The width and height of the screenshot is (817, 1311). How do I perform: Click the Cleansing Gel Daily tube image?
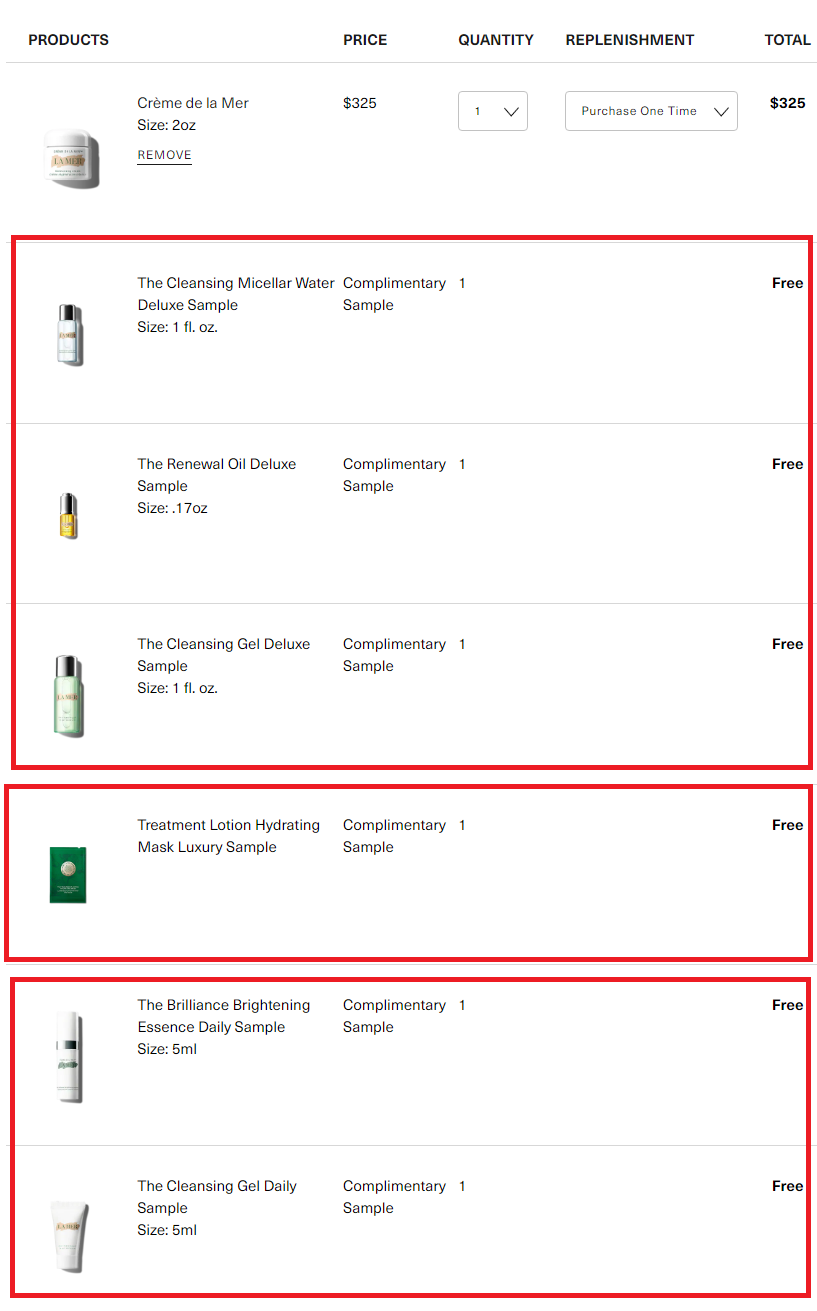70,1235
